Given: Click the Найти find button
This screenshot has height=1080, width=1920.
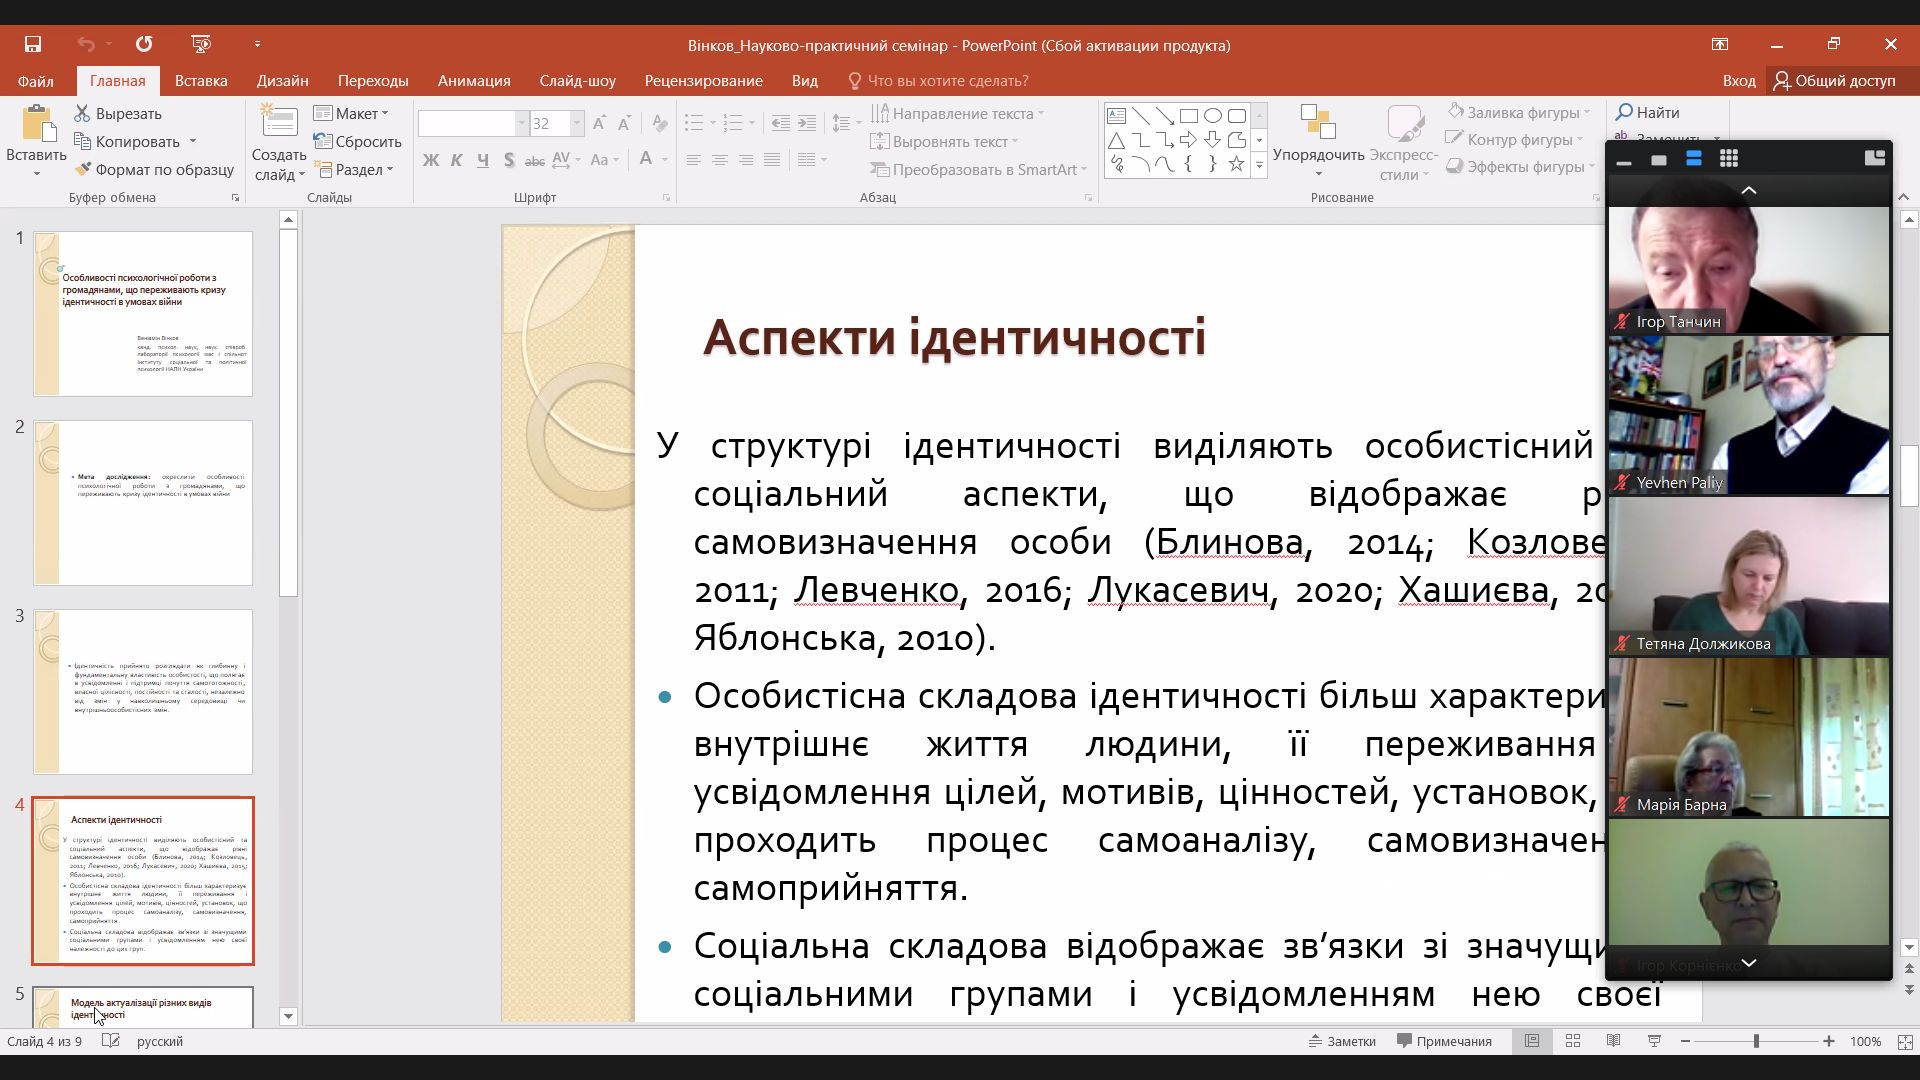Looking at the screenshot, I should 1647,113.
